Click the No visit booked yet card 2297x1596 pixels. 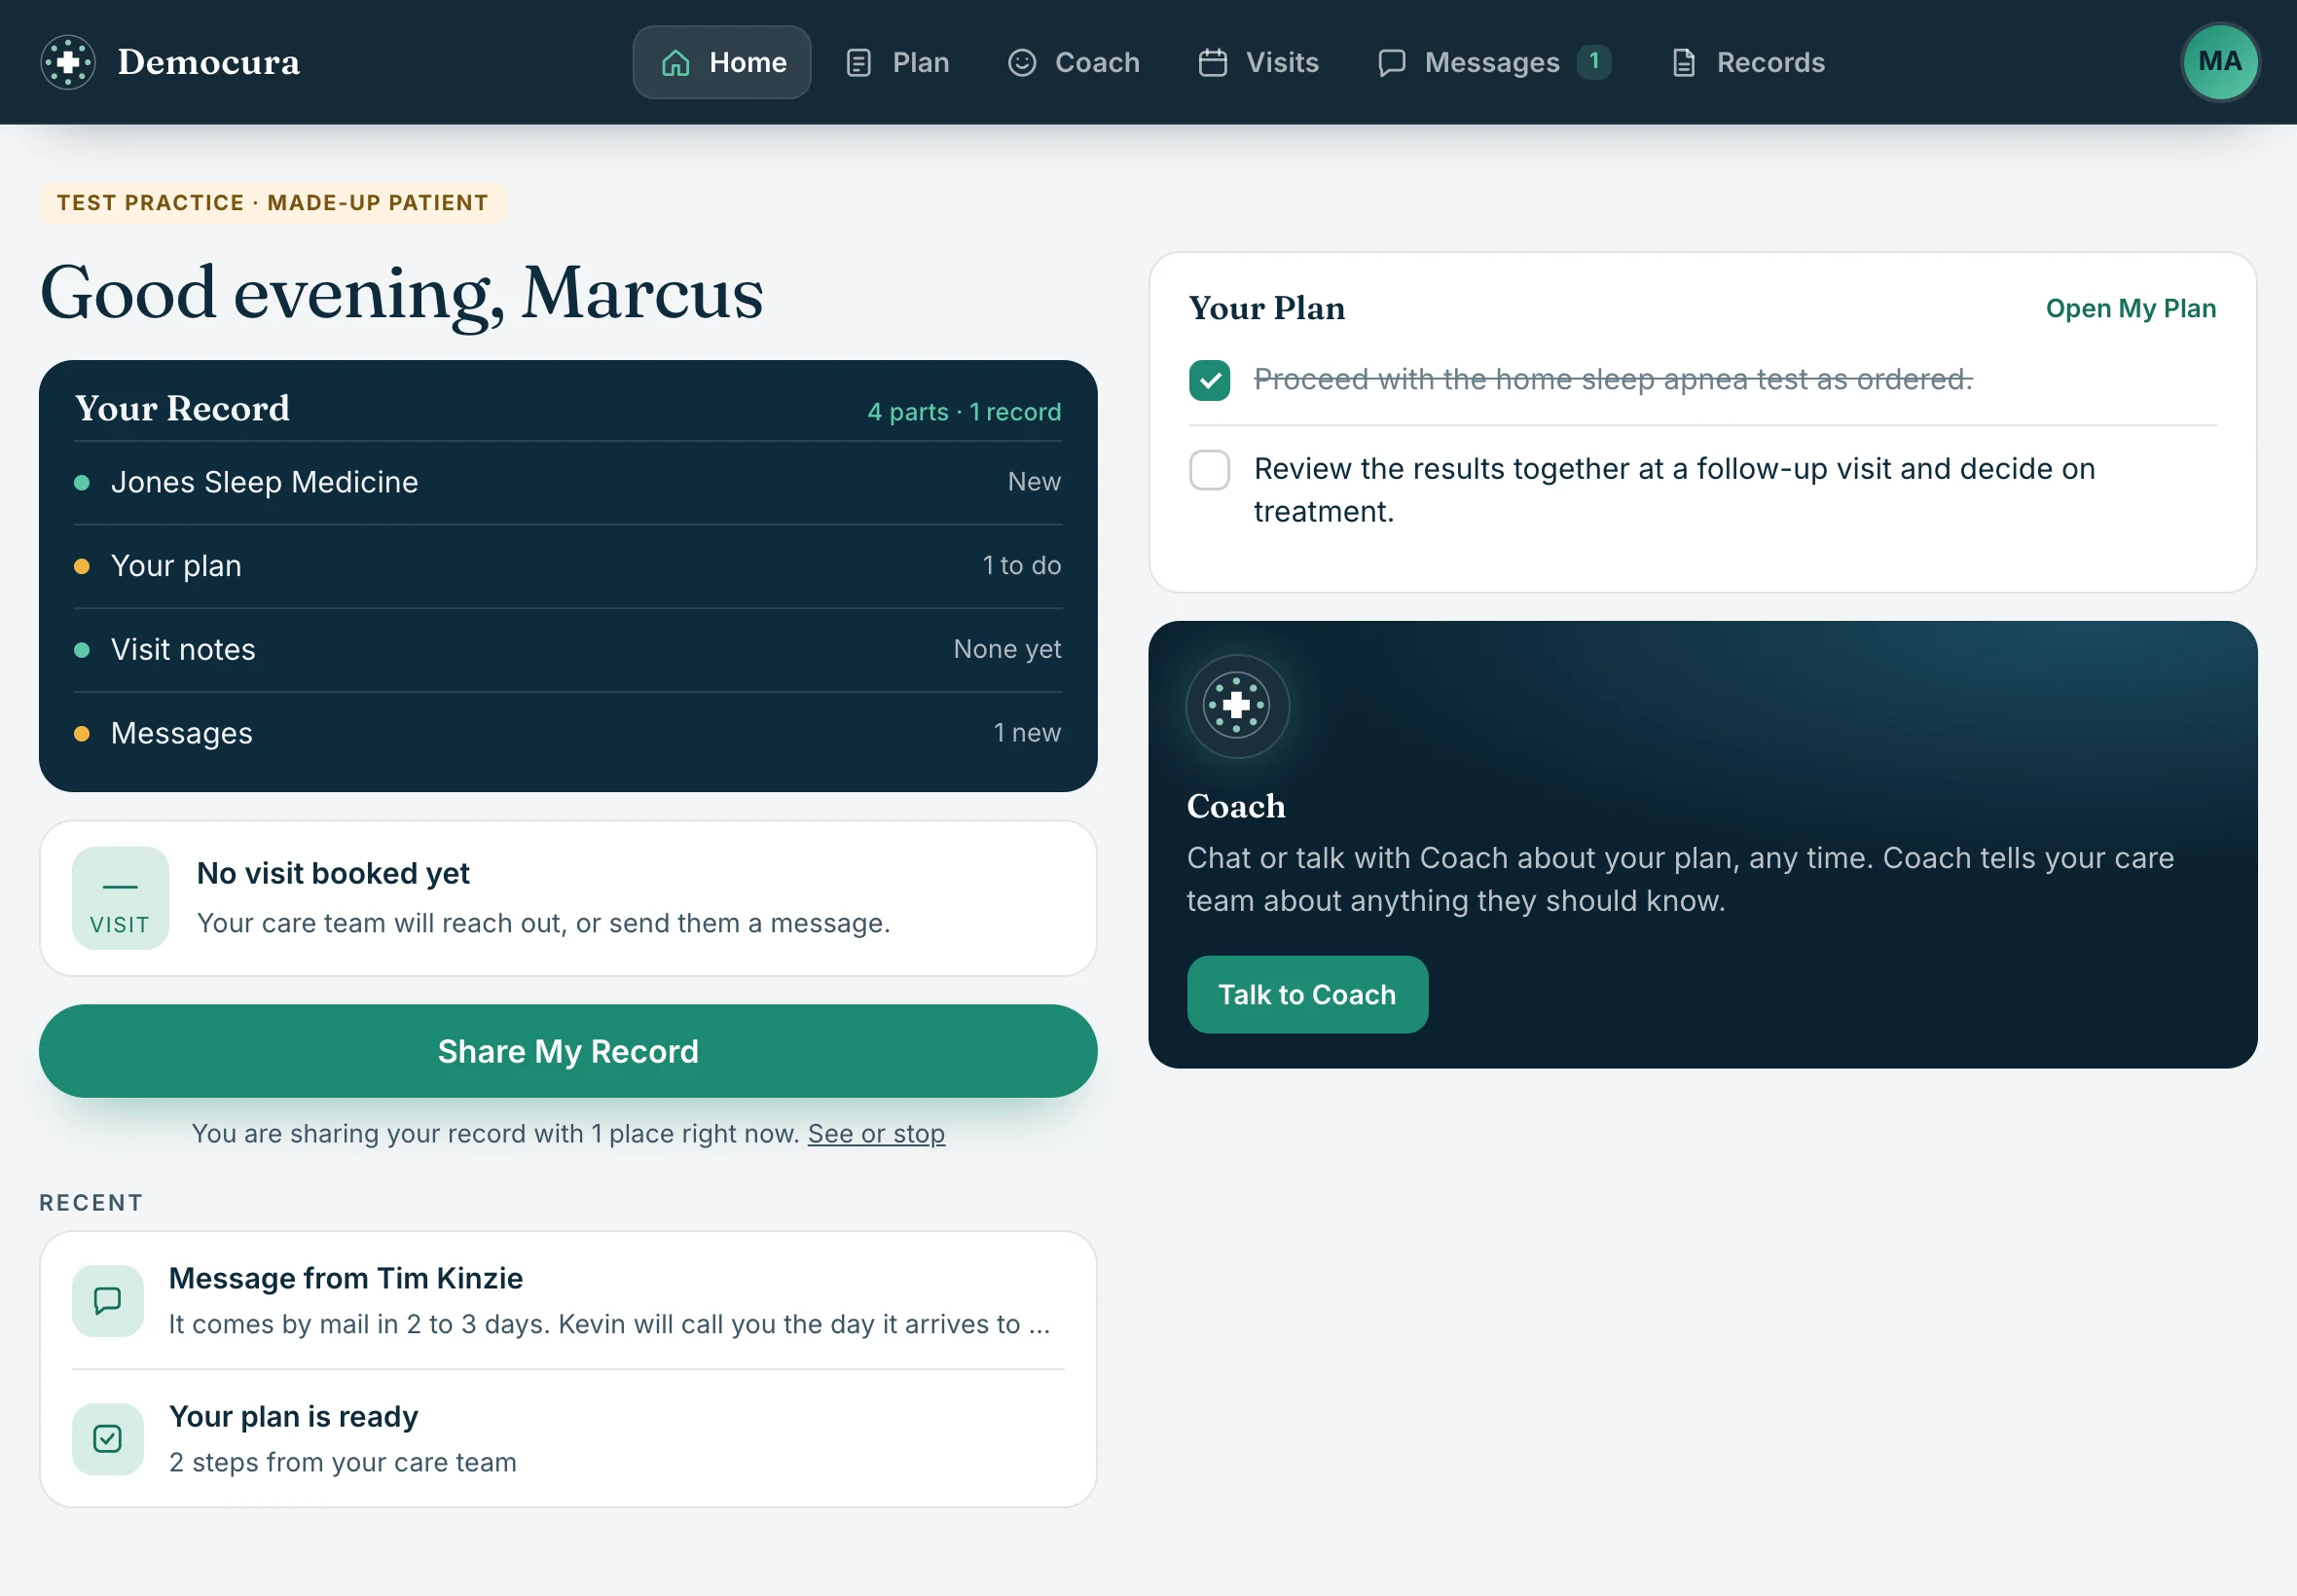[x=568, y=898]
